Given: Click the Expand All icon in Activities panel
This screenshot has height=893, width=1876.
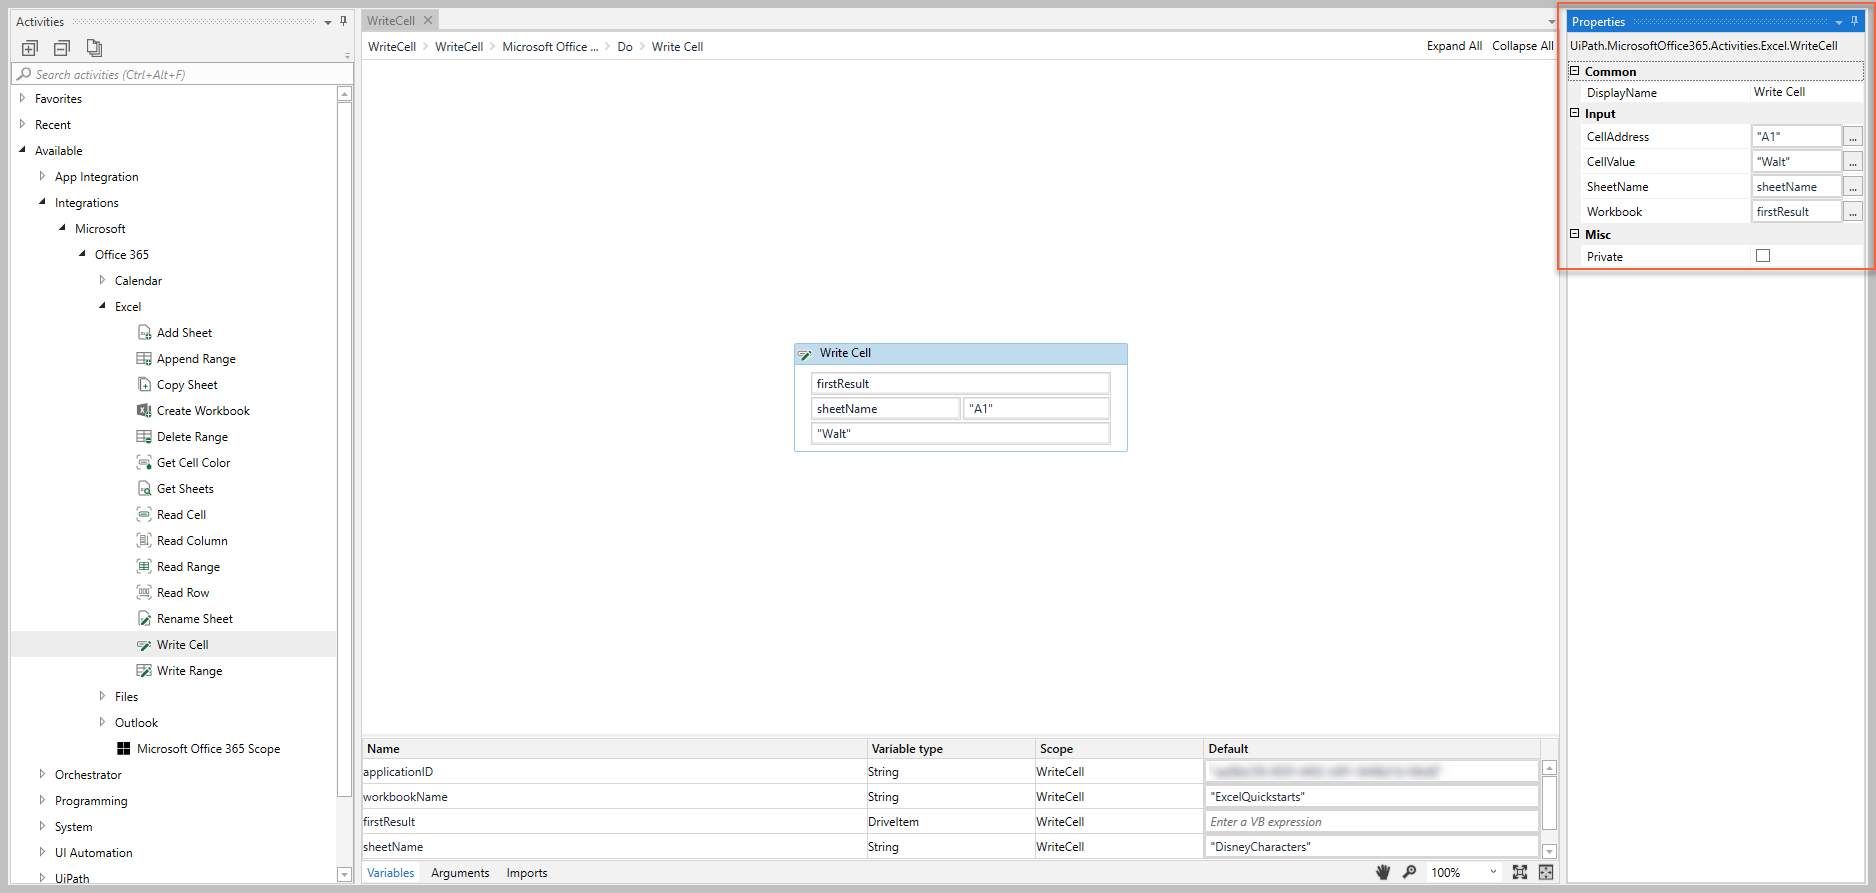Looking at the screenshot, I should (x=30, y=48).
